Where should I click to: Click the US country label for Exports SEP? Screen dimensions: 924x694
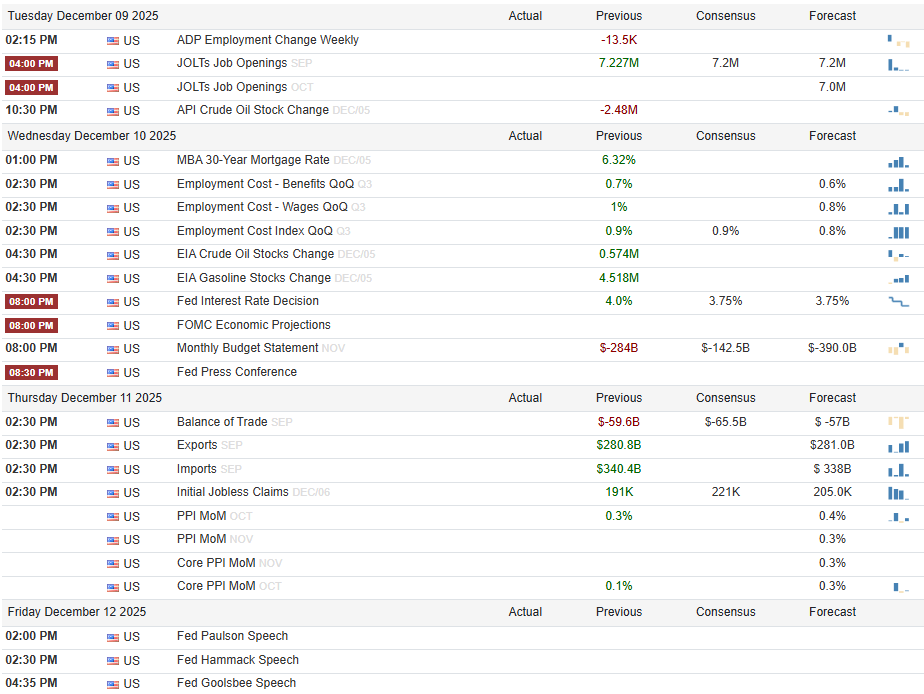pyautogui.click(x=131, y=446)
